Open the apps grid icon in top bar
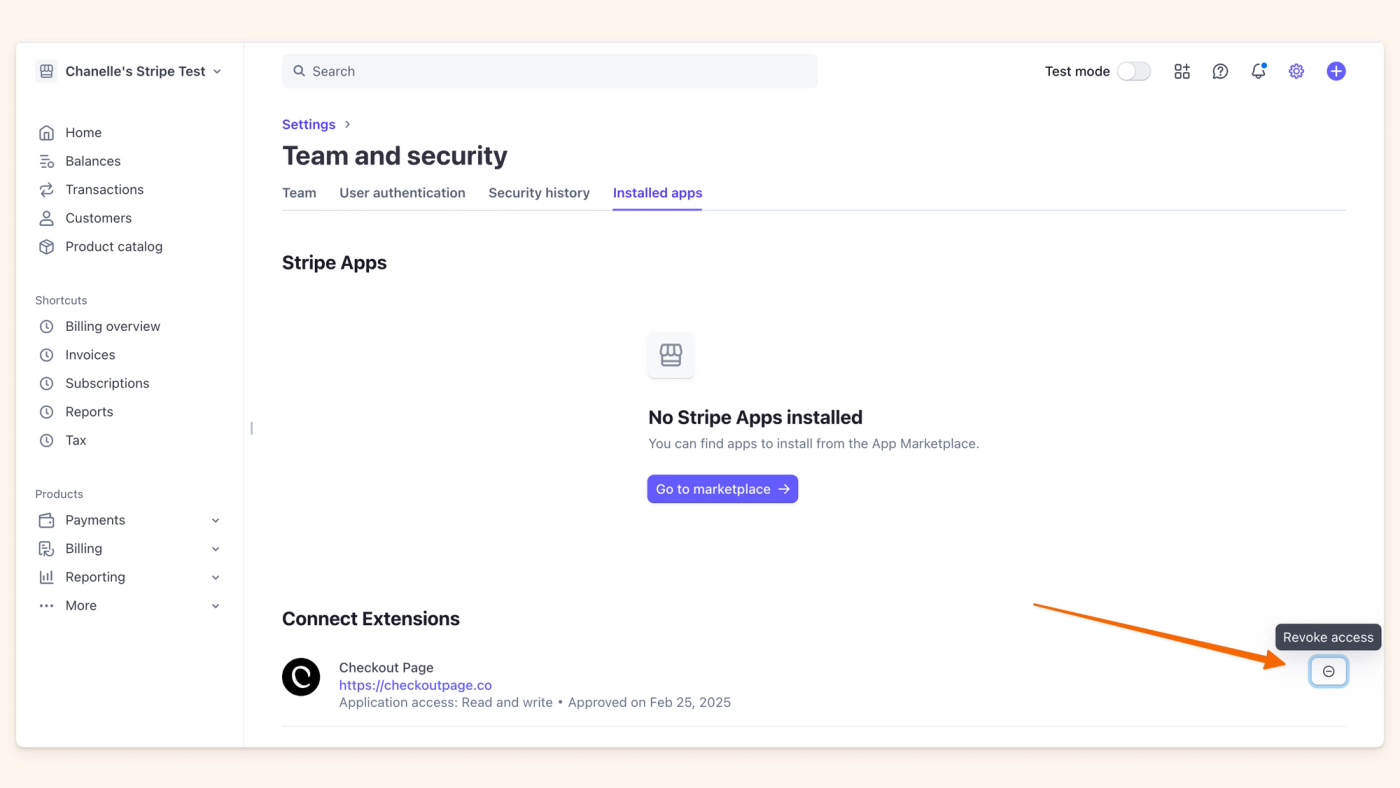Viewport: 1400px width, 788px height. point(1182,71)
